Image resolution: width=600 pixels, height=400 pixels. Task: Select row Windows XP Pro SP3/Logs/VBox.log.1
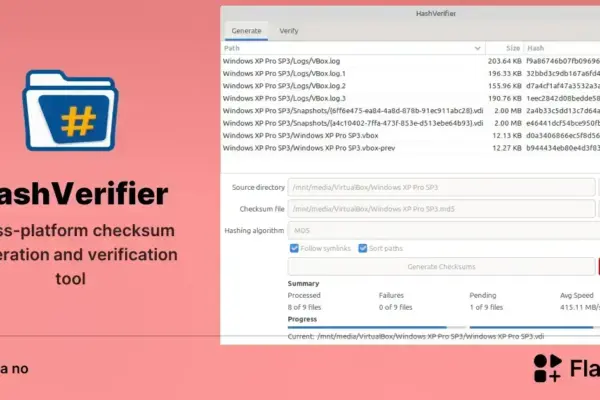click(x=410, y=73)
